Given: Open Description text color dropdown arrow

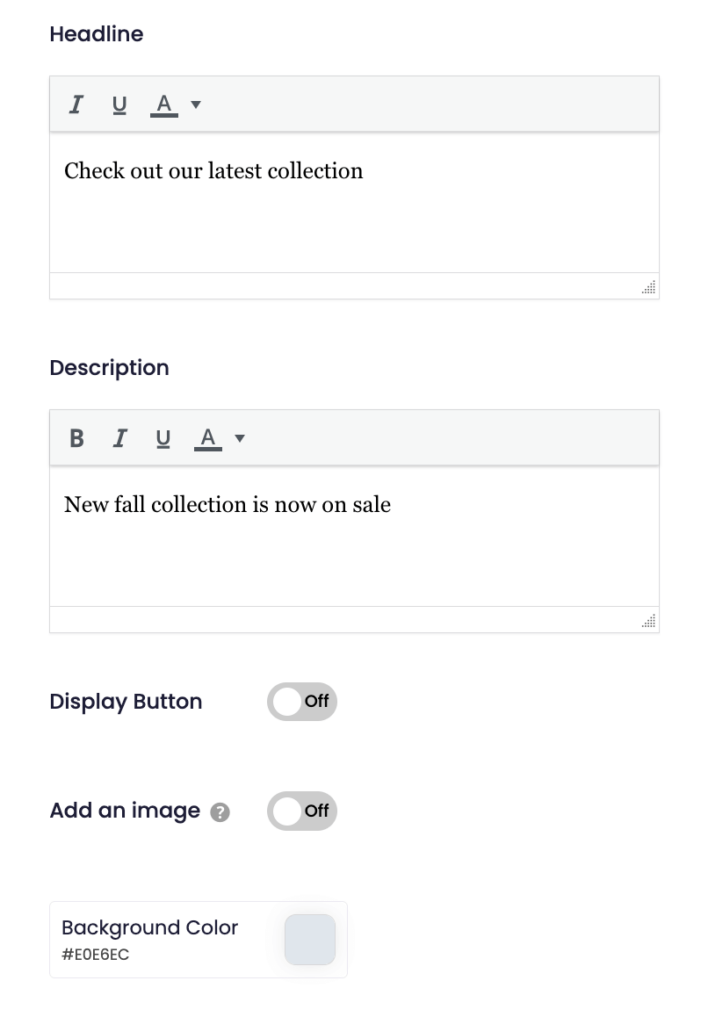Looking at the screenshot, I should tap(239, 438).
